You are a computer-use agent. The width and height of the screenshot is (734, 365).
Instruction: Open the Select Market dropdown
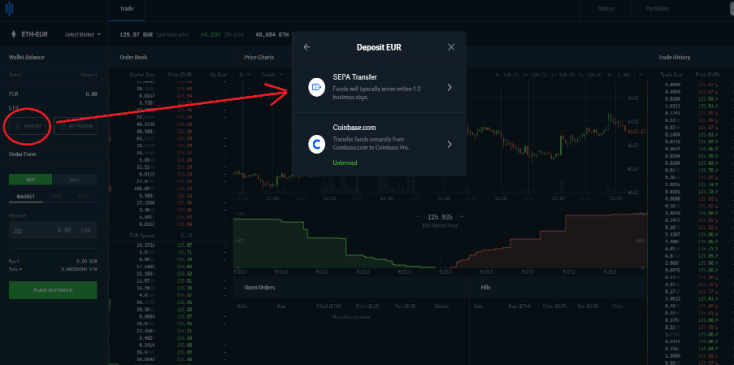coord(83,35)
